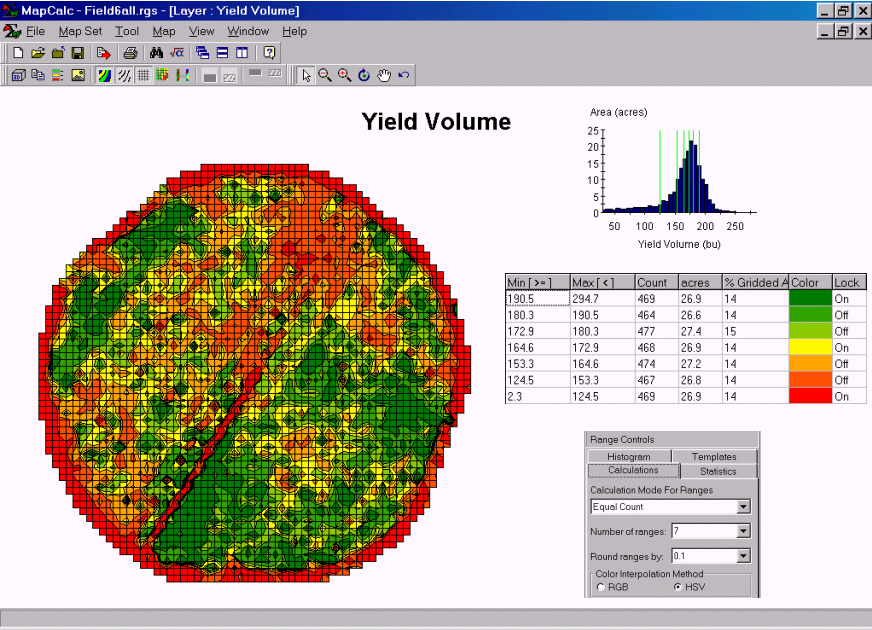The width and height of the screenshot is (872, 630).
Task: Select the HSV color interpolation option
Action: 679,587
